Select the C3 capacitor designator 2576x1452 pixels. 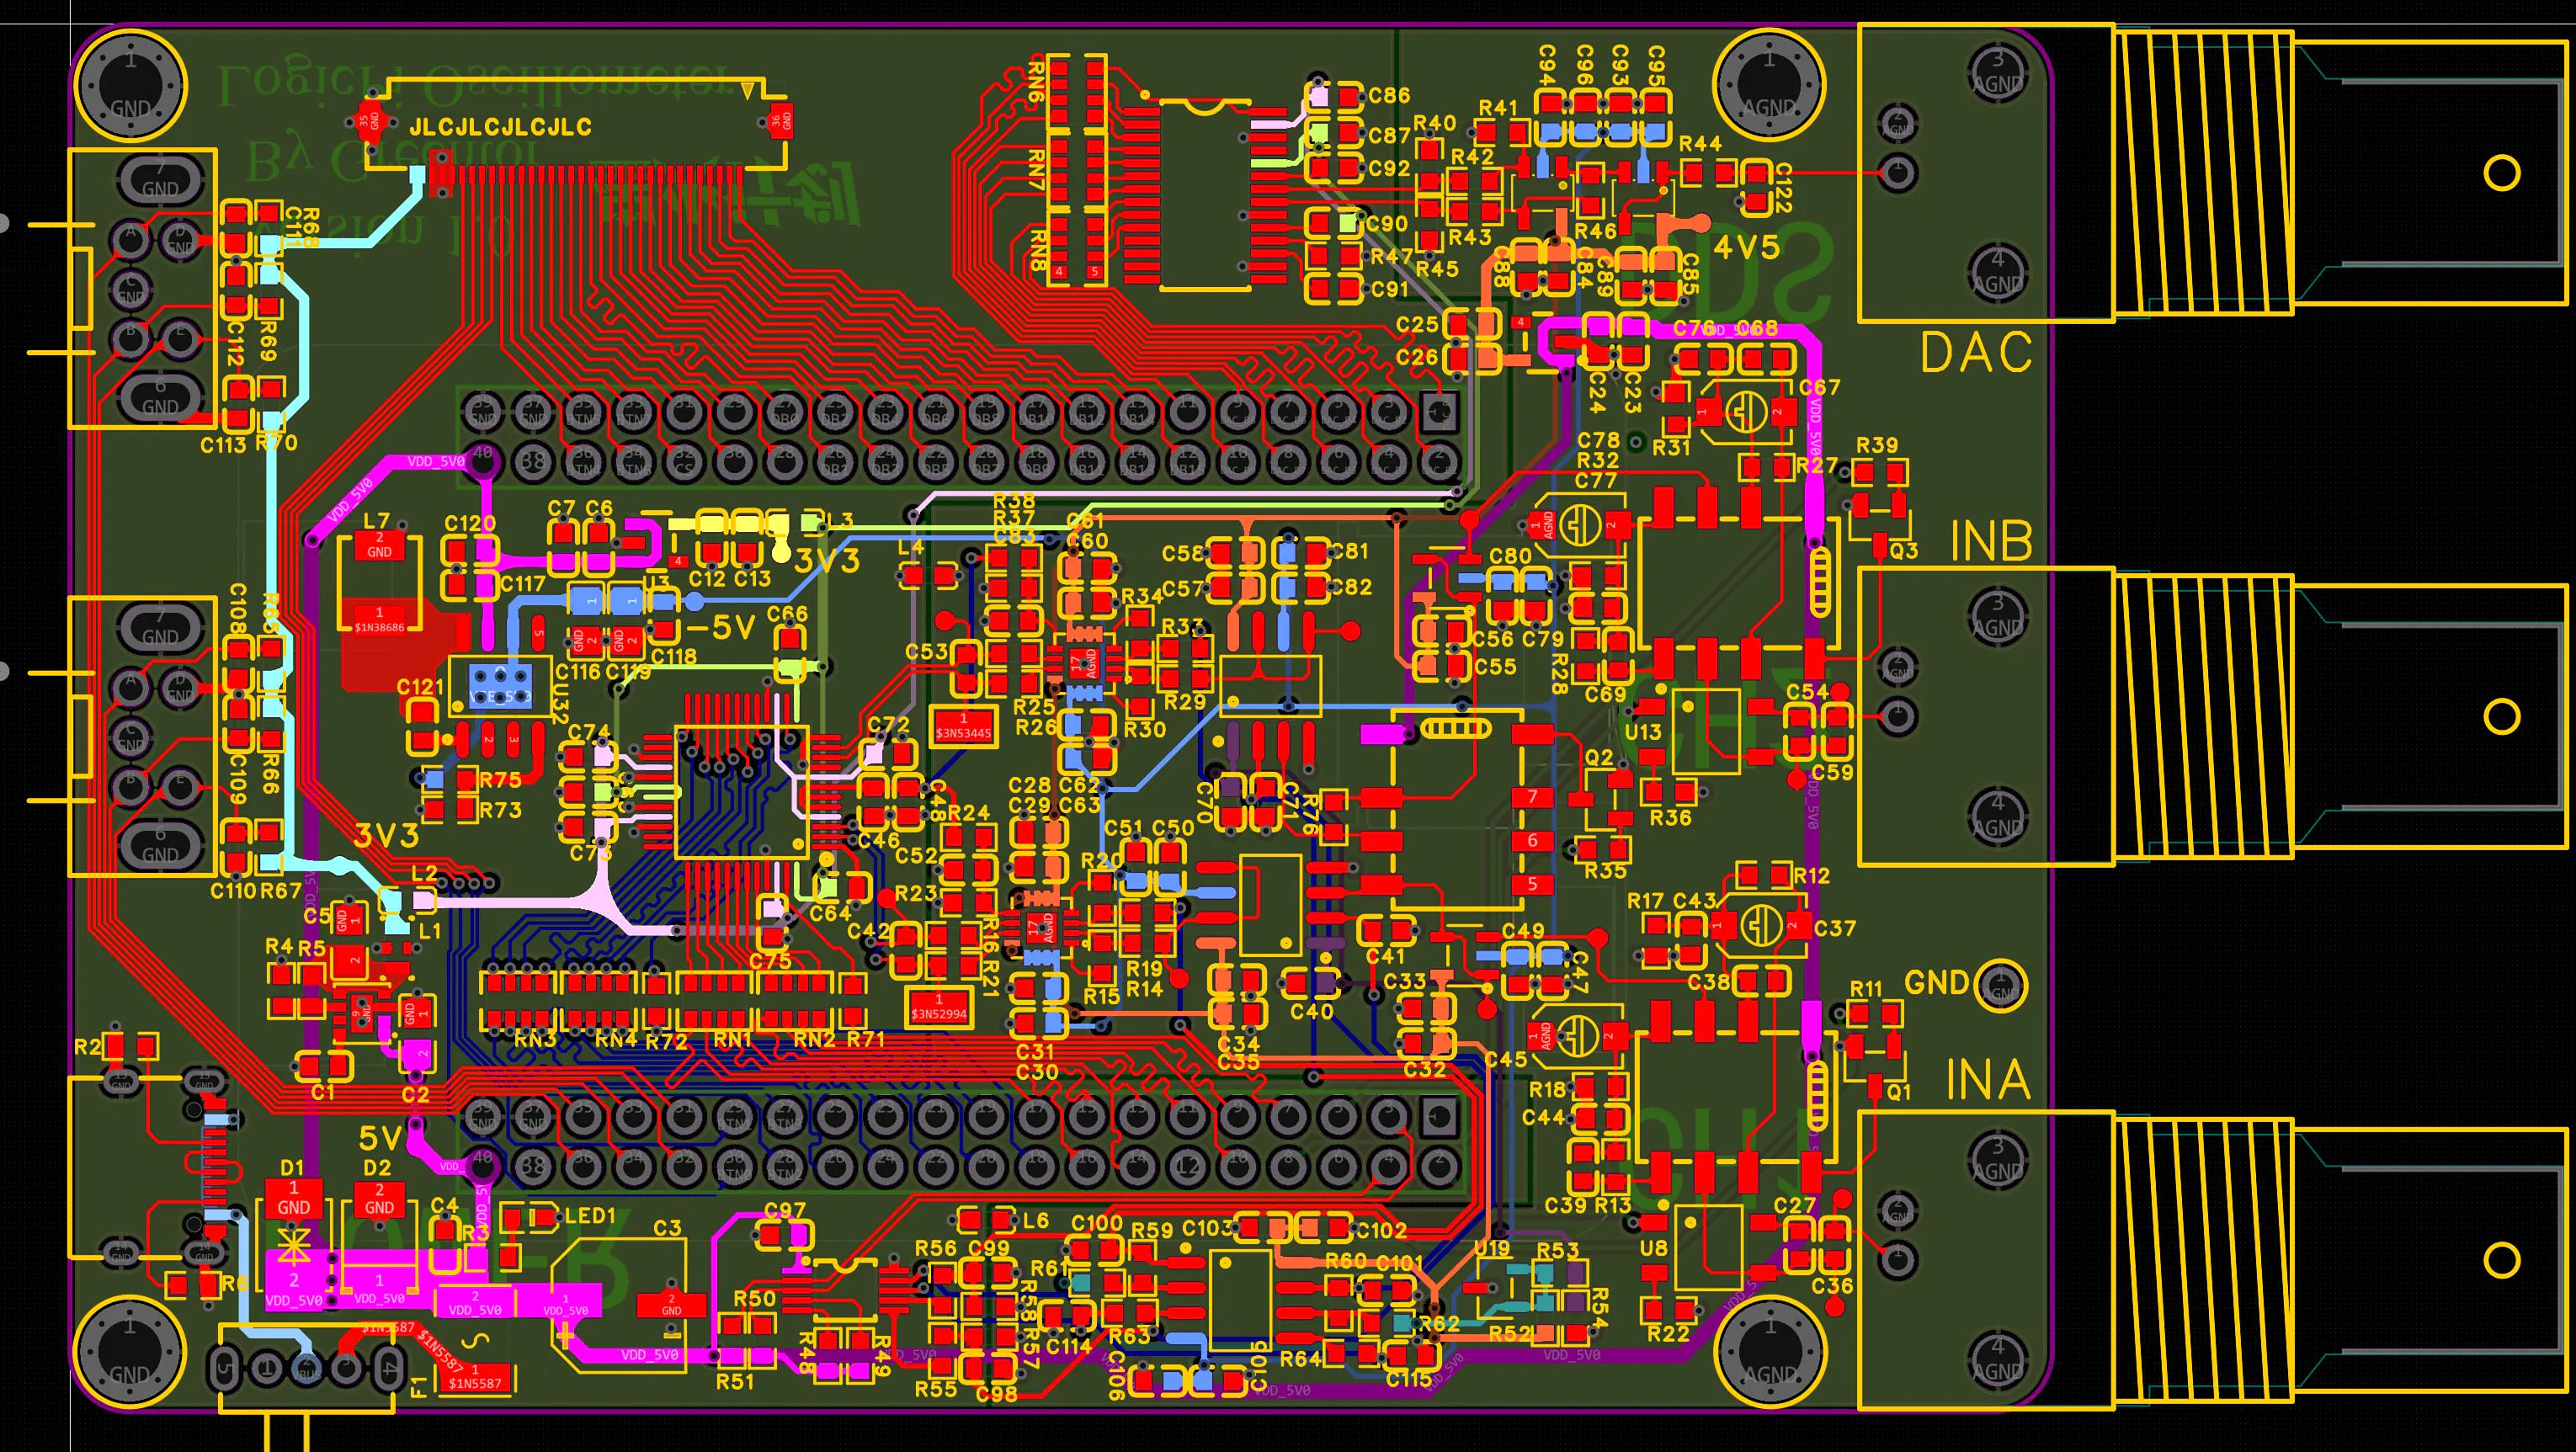(x=667, y=1227)
